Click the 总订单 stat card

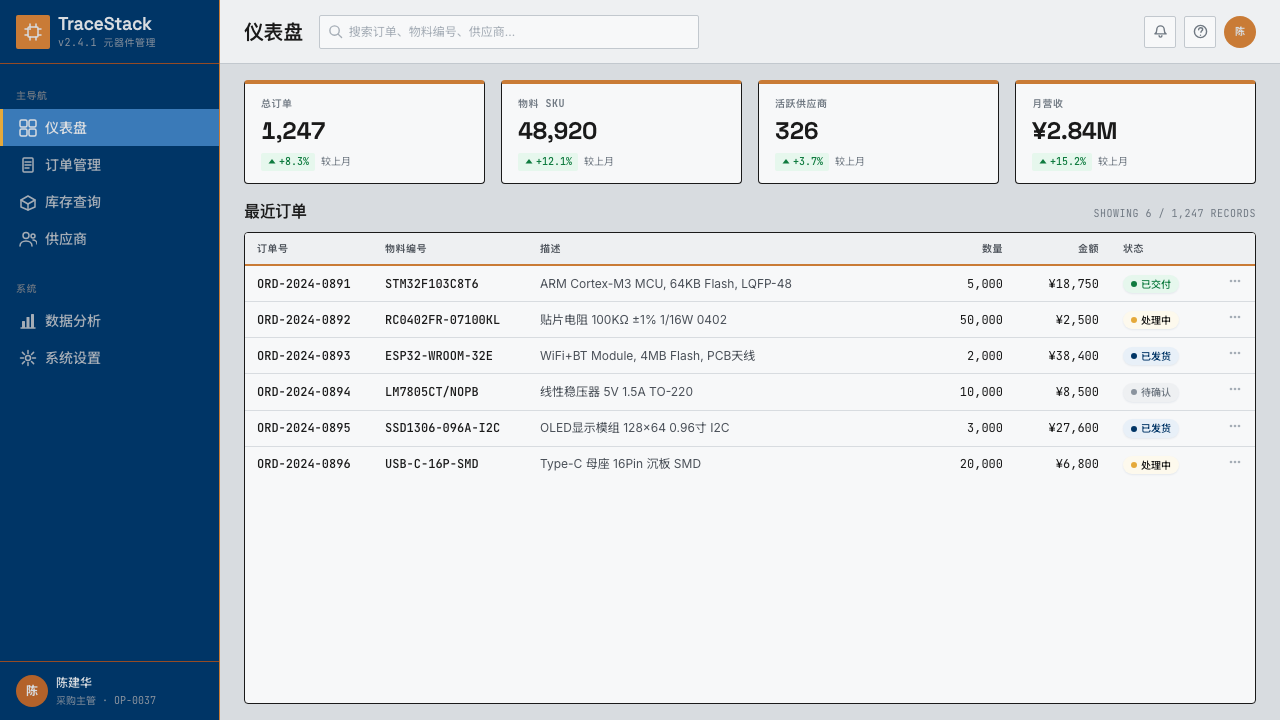(364, 132)
